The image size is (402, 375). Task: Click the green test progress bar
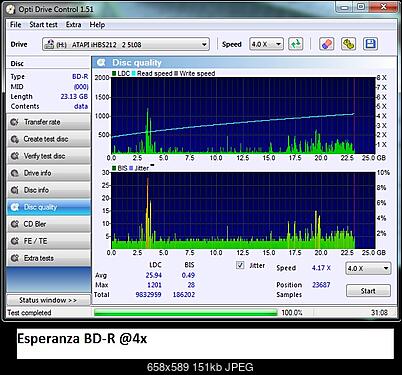[x=186, y=313]
